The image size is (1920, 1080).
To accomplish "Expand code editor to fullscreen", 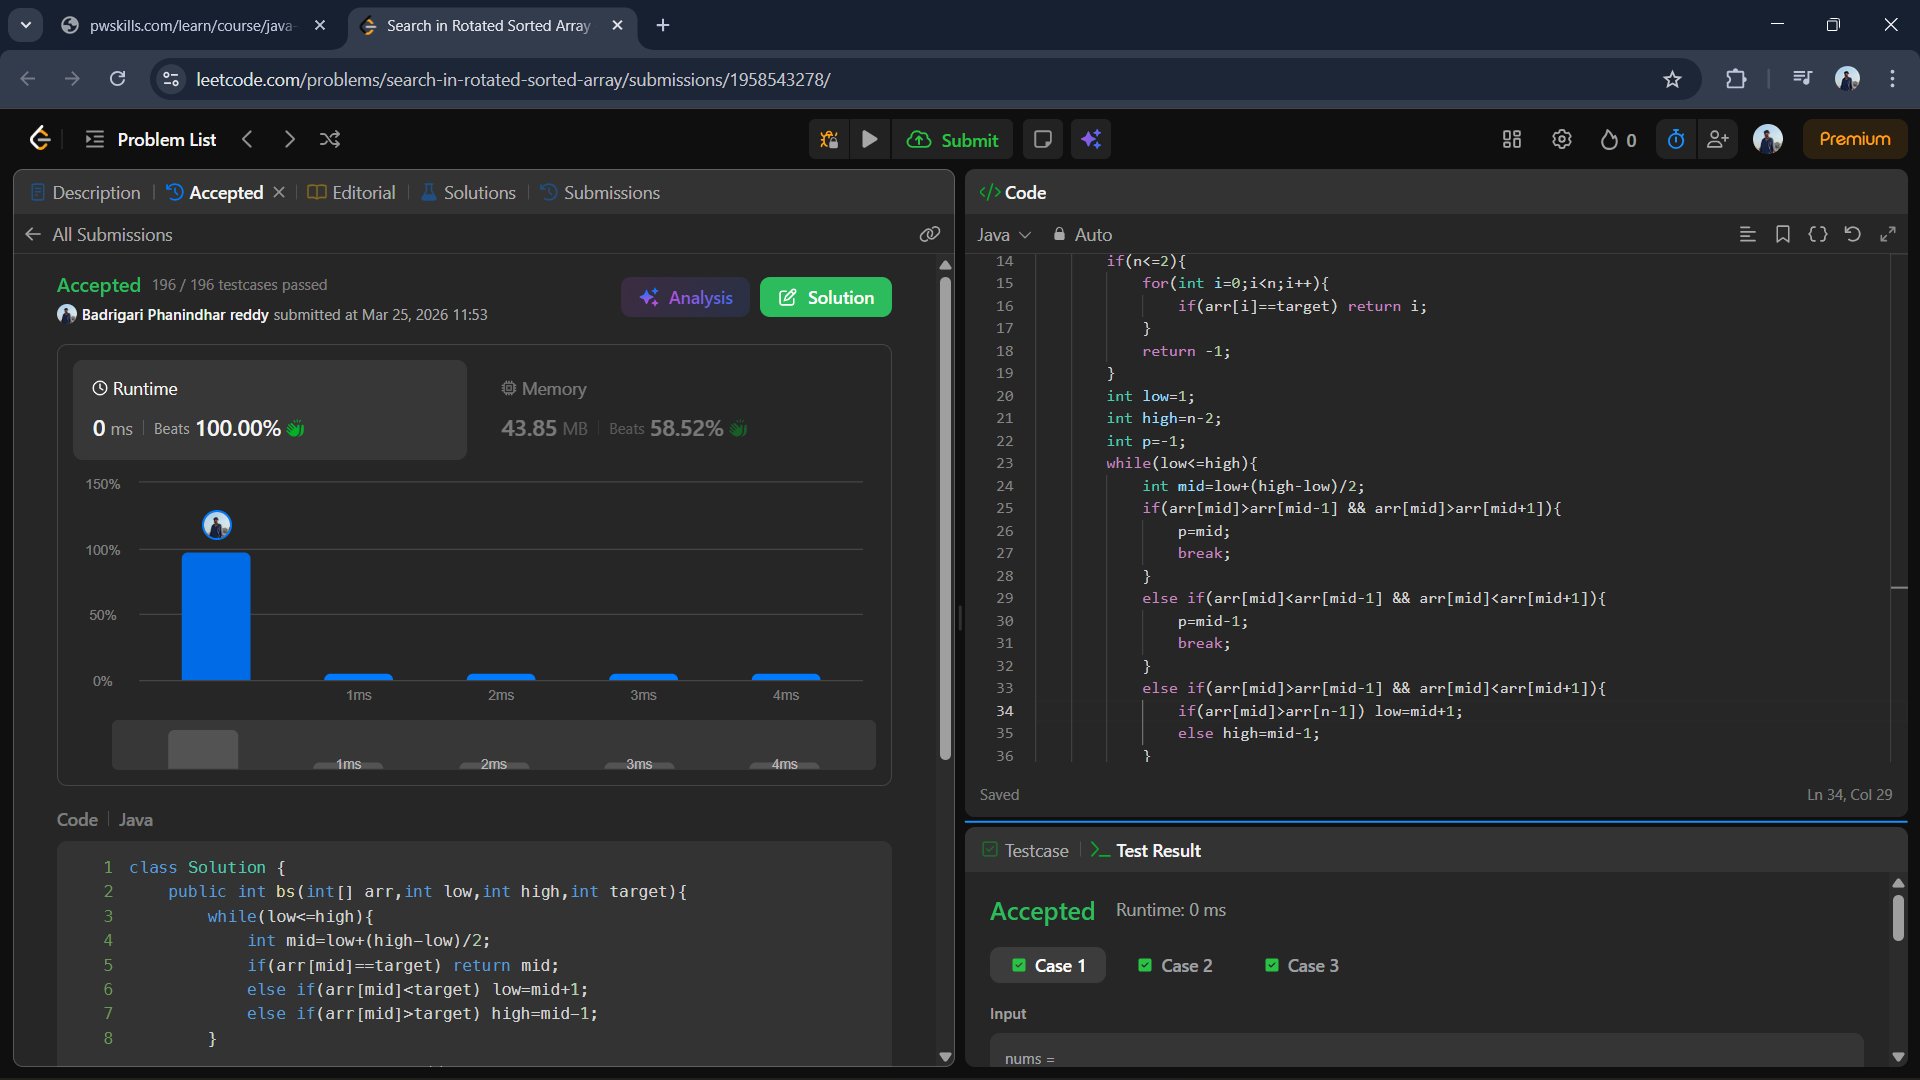I will point(1888,234).
